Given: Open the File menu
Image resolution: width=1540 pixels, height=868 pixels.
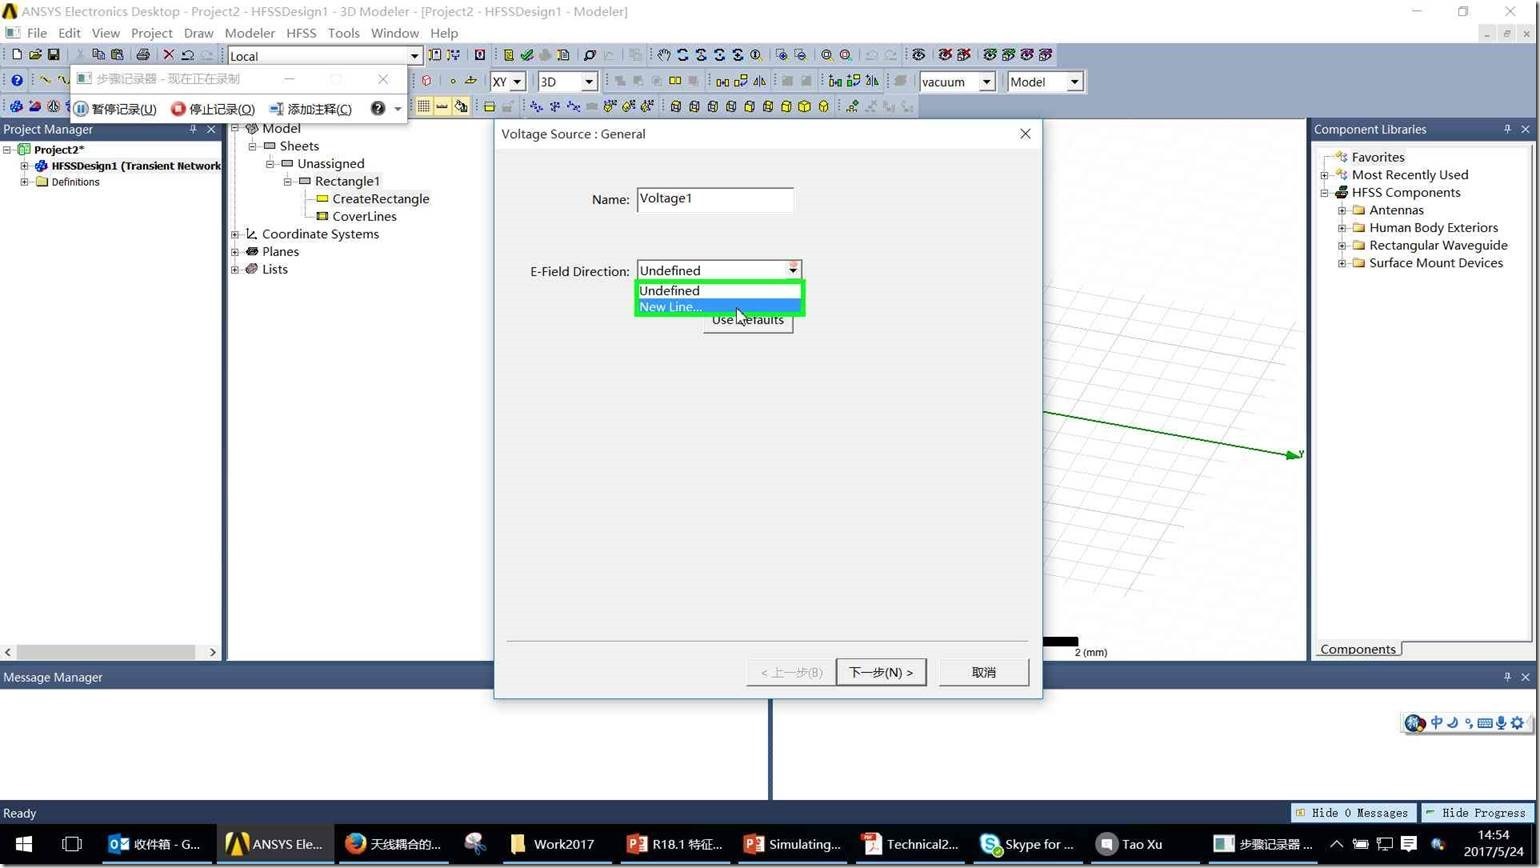Looking at the screenshot, I should 37,33.
